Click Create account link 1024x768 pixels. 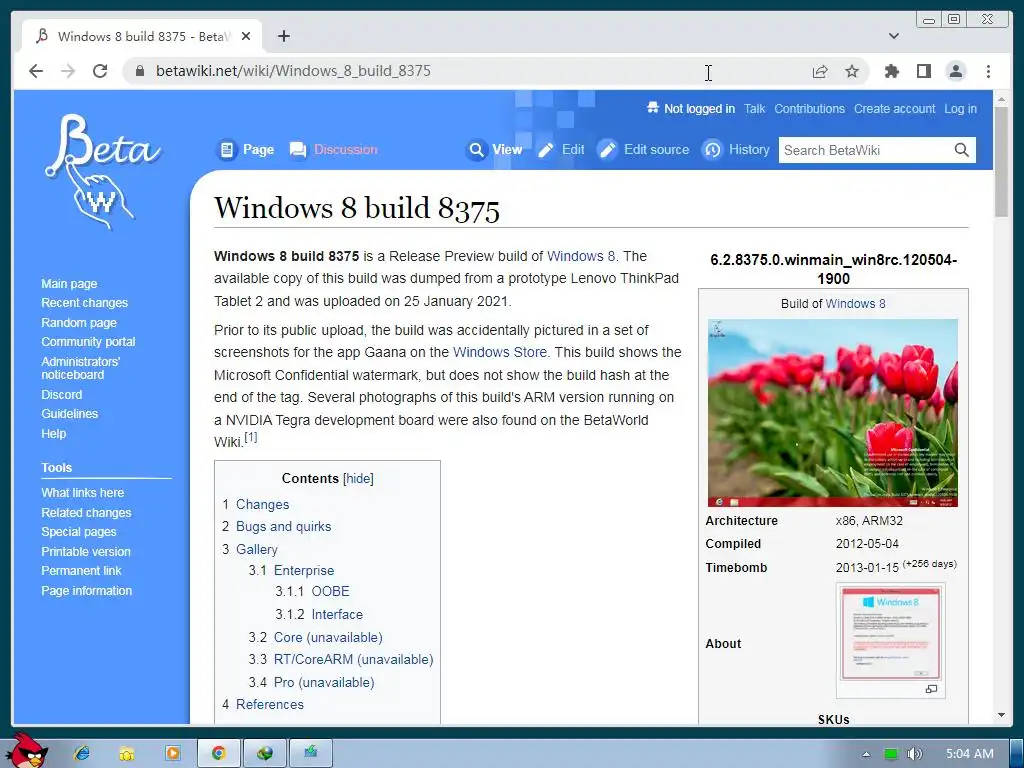click(894, 109)
